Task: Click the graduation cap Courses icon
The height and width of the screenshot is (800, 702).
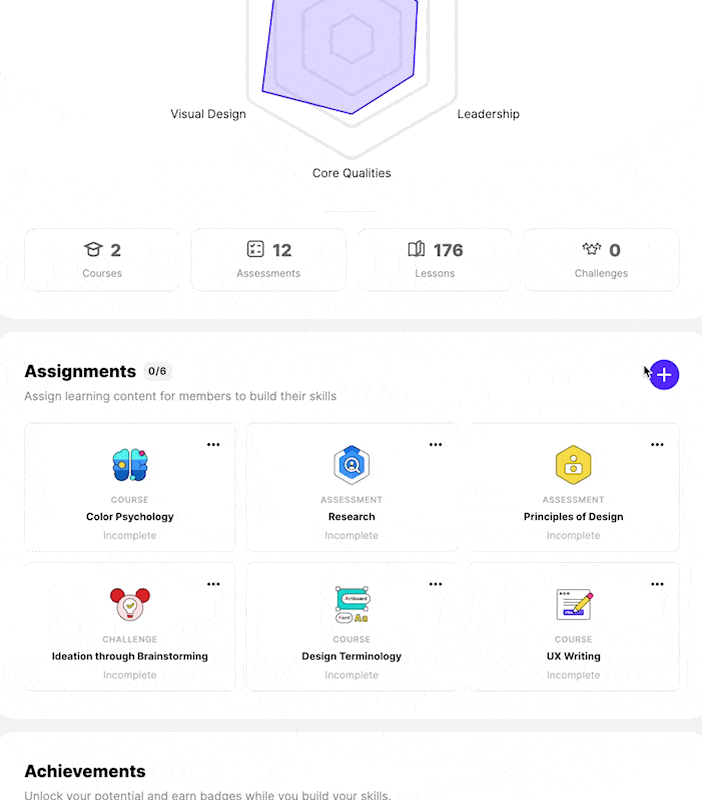Action: coord(93,249)
